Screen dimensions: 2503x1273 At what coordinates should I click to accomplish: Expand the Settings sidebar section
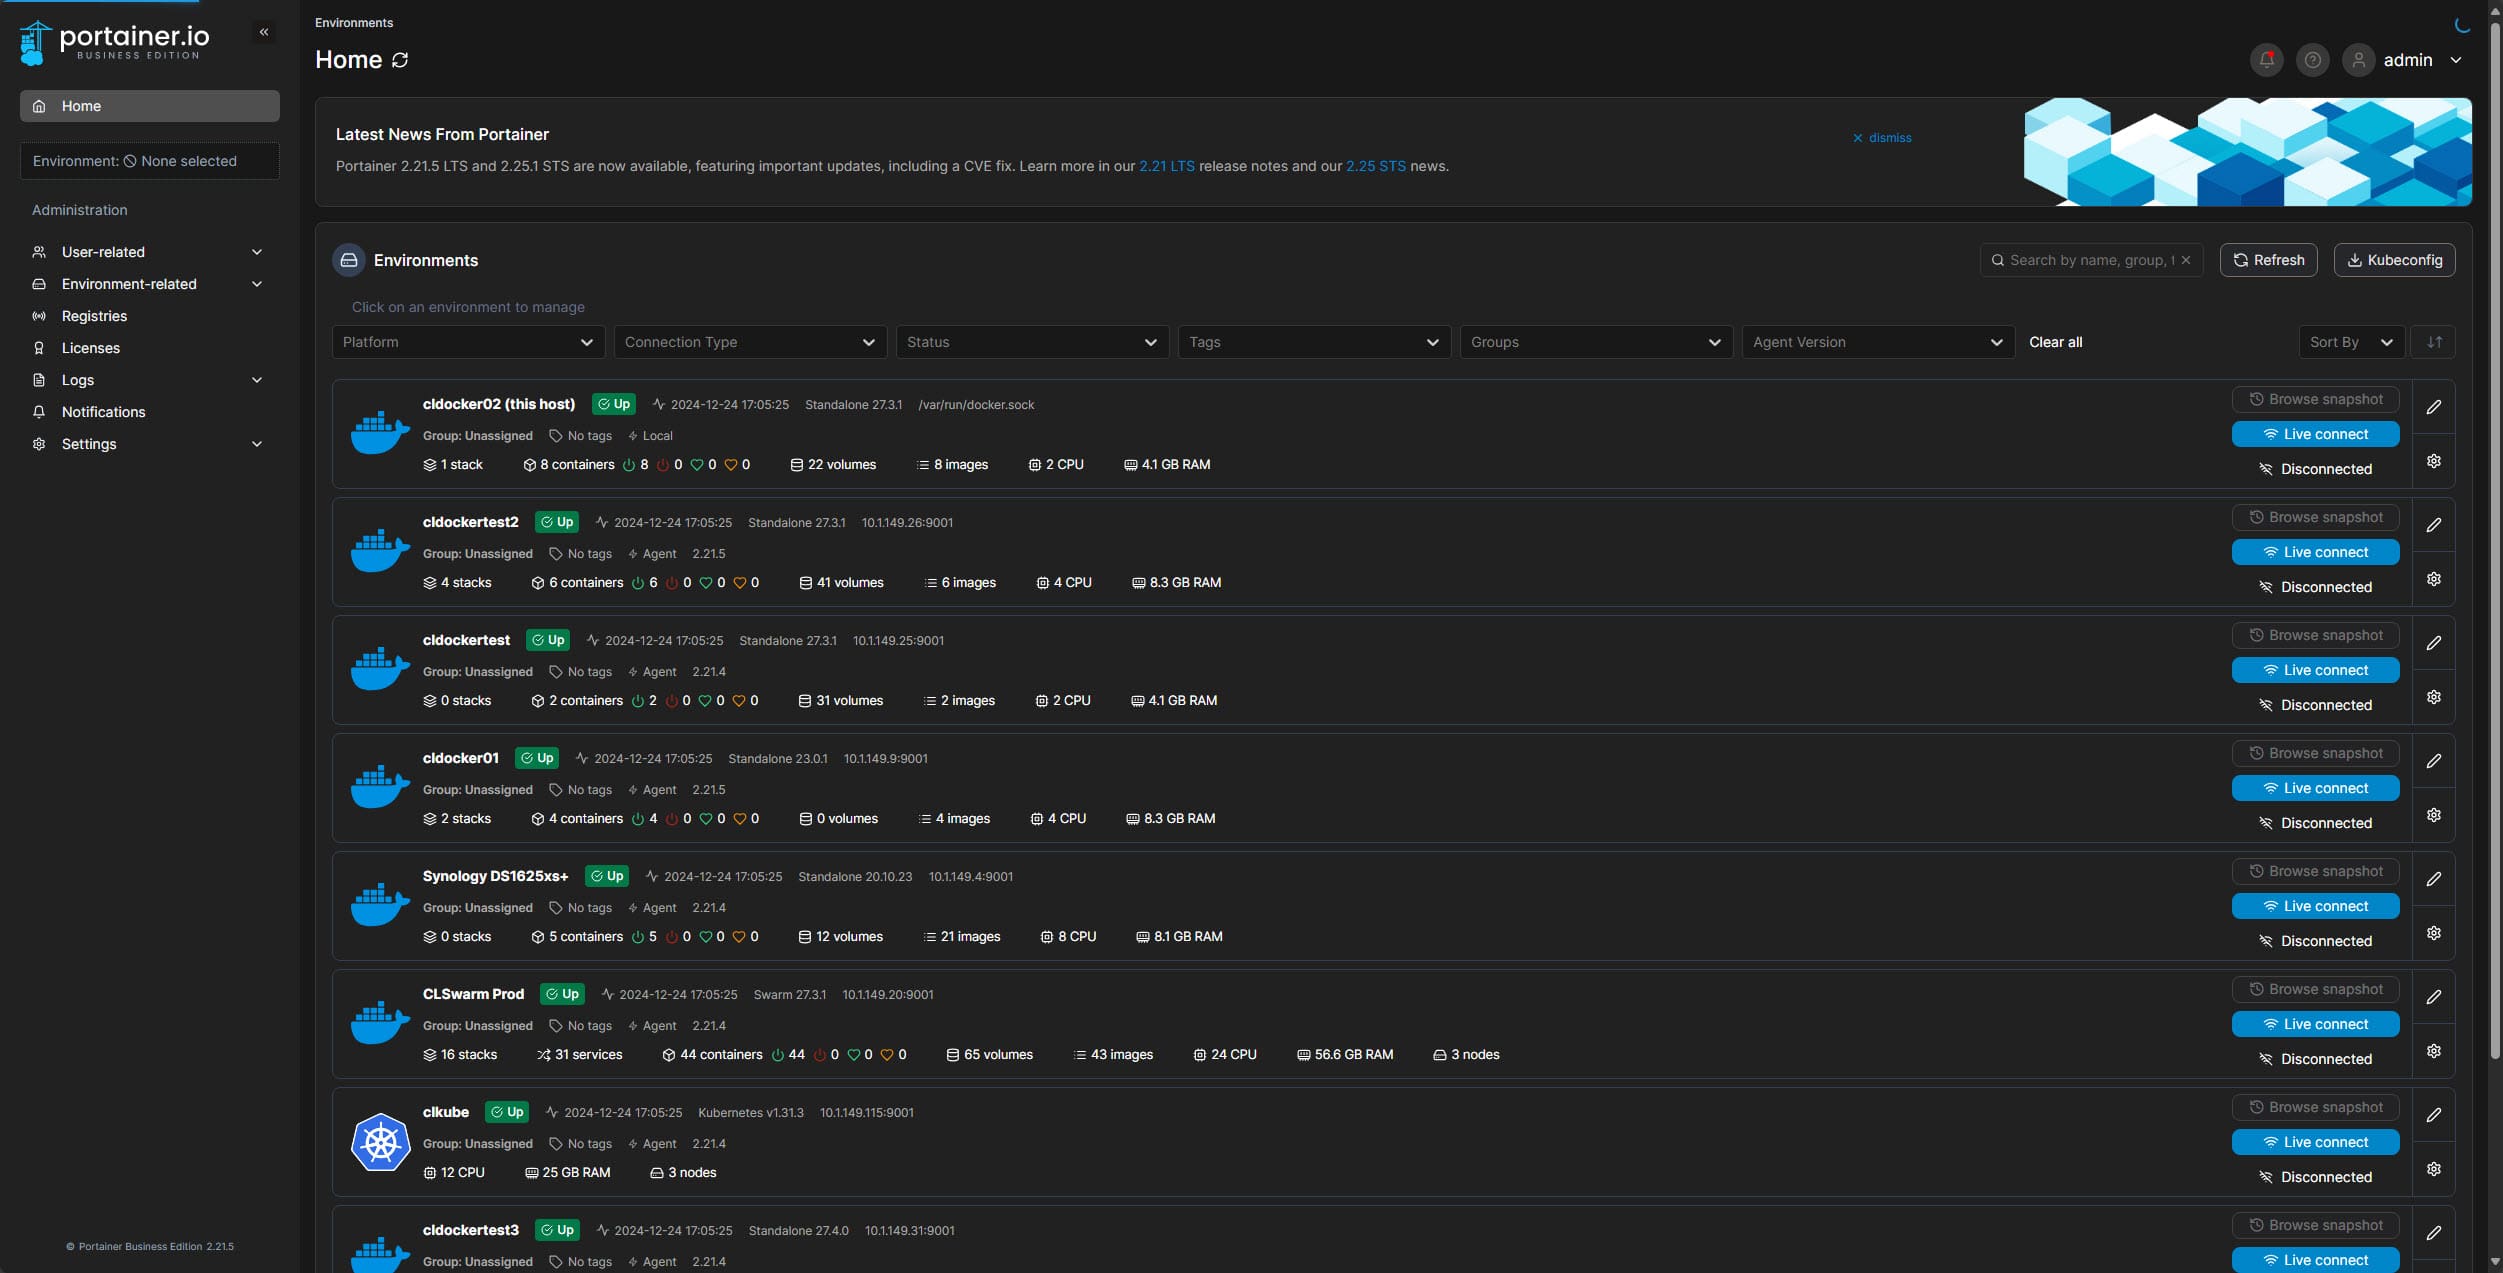click(149, 444)
